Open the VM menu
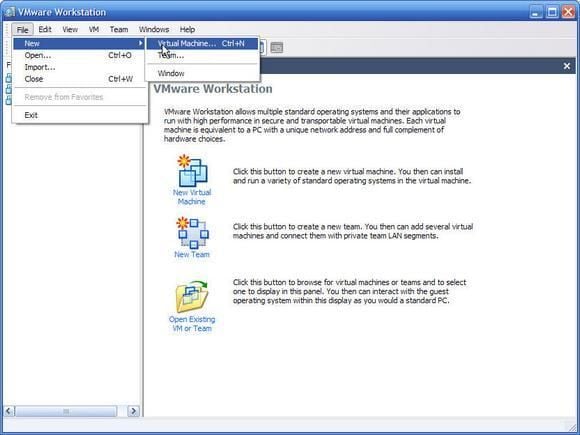 (x=94, y=30)
